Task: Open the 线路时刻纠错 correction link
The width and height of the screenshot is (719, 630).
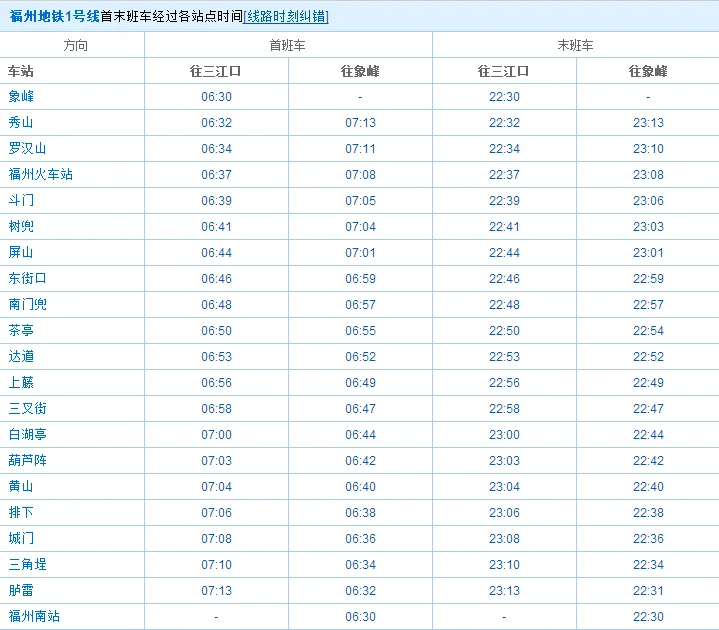Action: [x=287, y=16]
